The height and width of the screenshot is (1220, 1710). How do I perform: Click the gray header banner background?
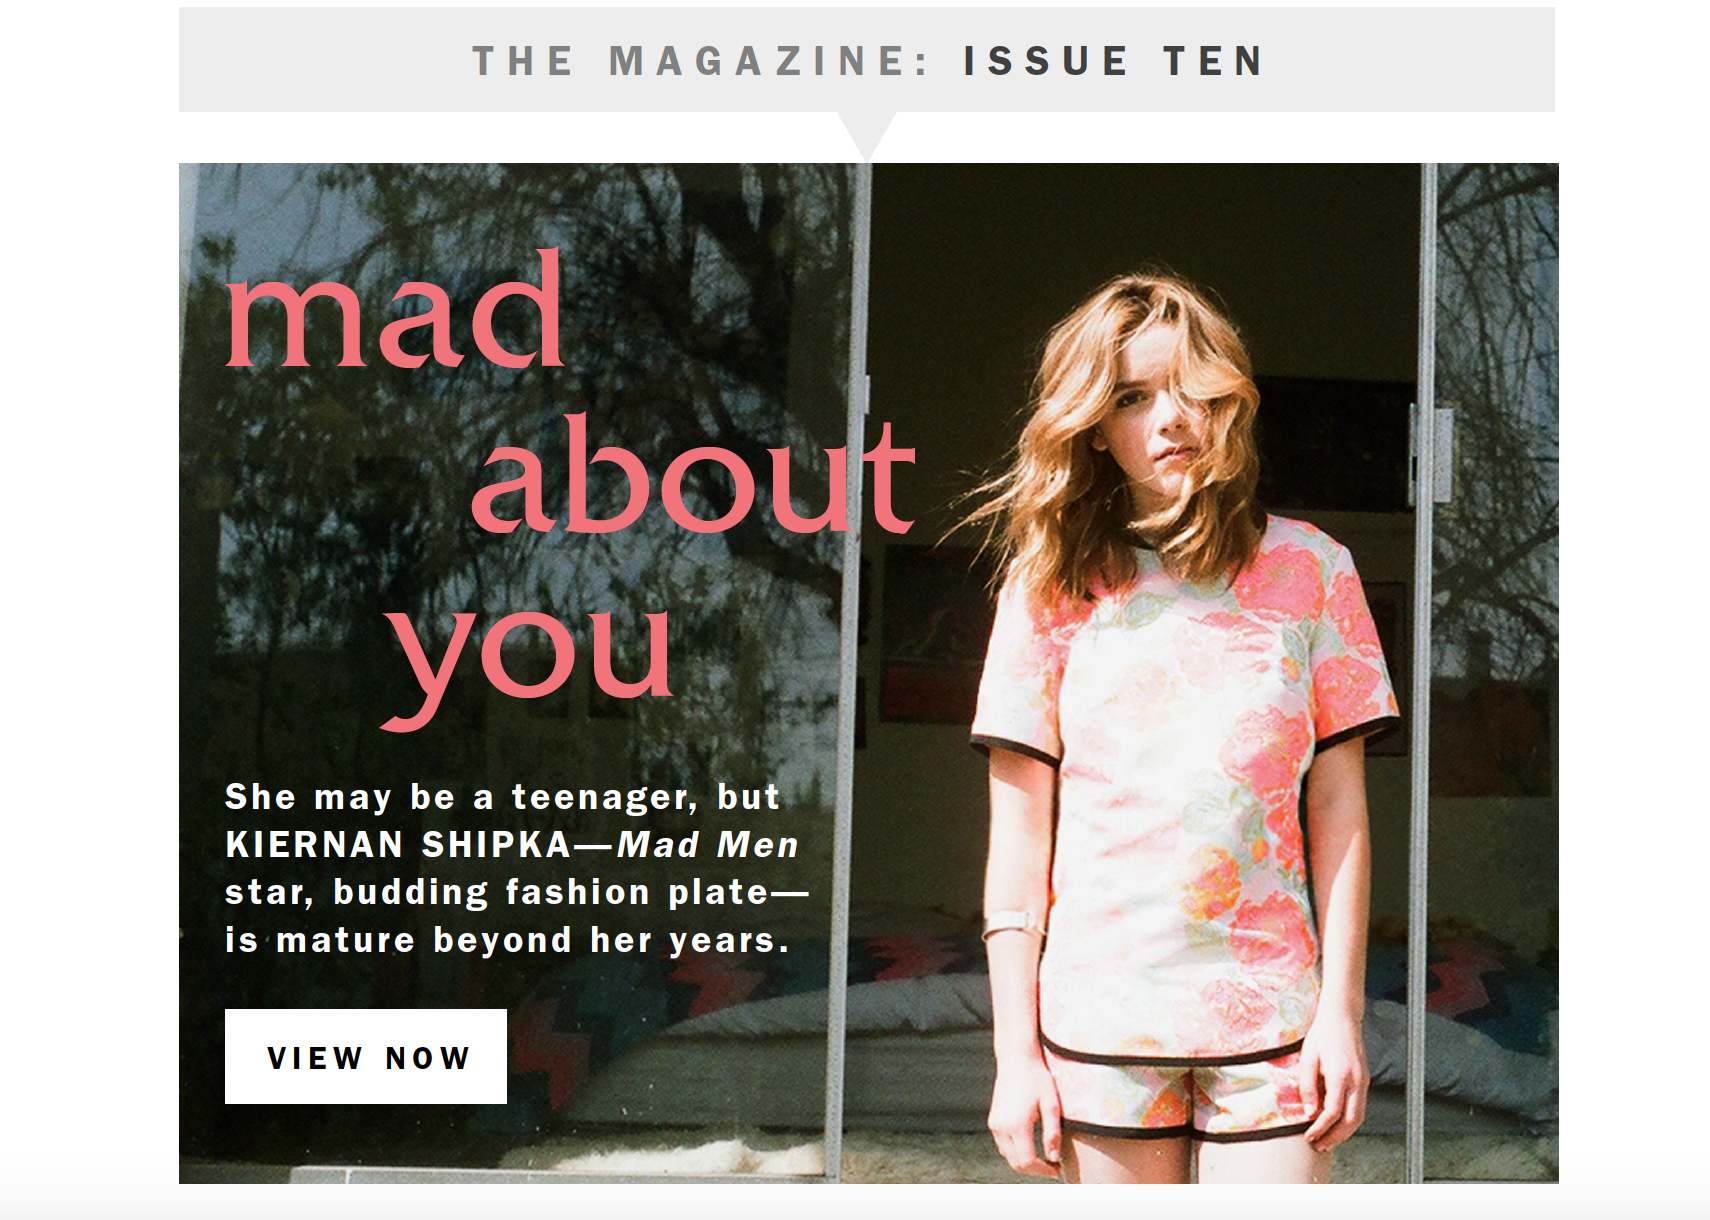866,60
